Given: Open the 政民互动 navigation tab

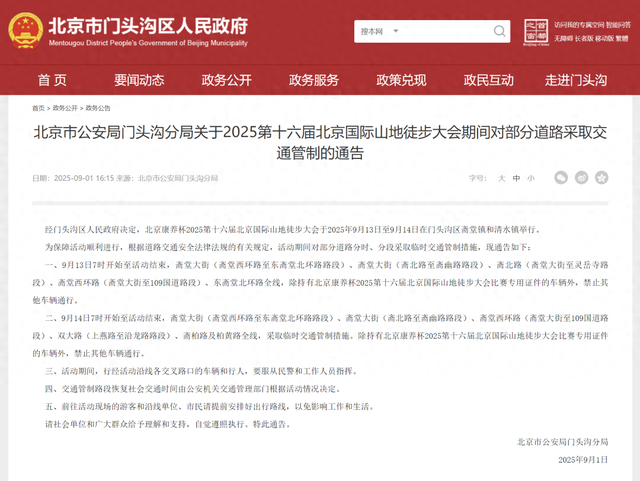Looking at the screenshot, I should (488, 80).
